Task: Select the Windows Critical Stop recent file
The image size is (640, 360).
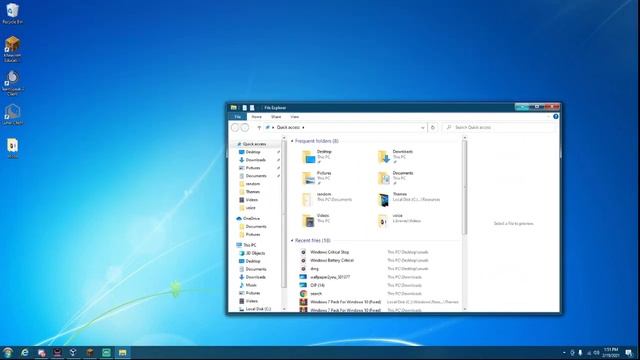Action: tap(329, 252)
